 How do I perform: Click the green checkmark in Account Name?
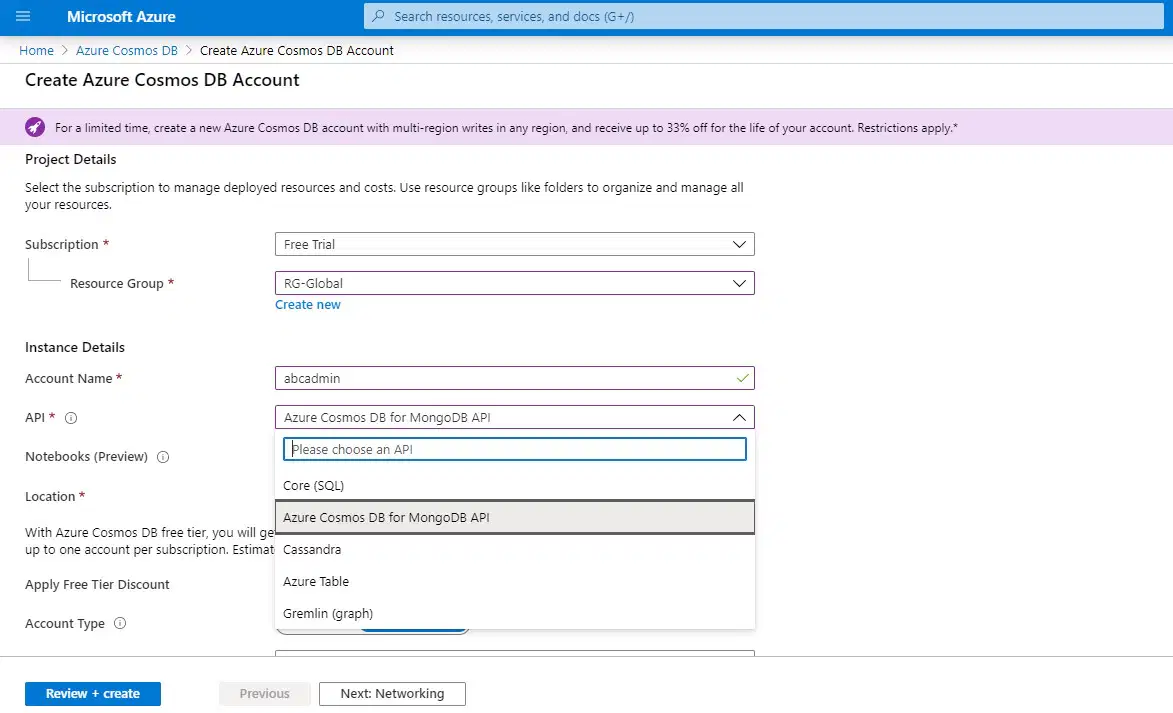(742, 379)
